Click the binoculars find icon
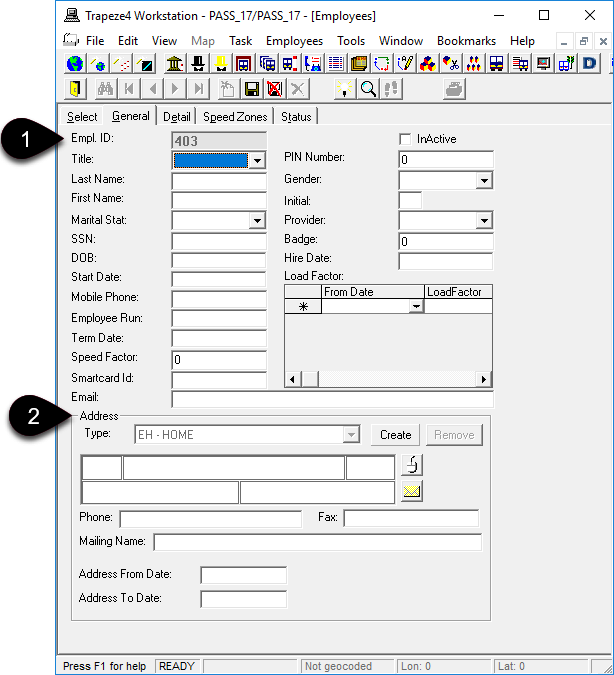Image resolution: width=614 pixels, height=675 pixels. pos(105,89)
